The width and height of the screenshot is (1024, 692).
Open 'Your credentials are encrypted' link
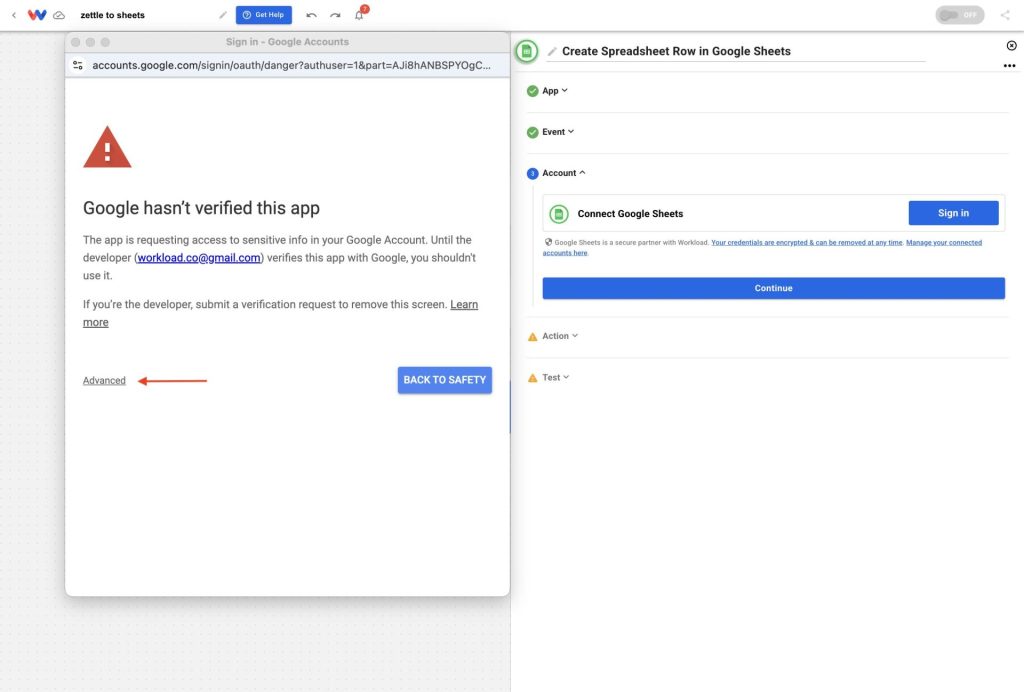click(807, 242)
